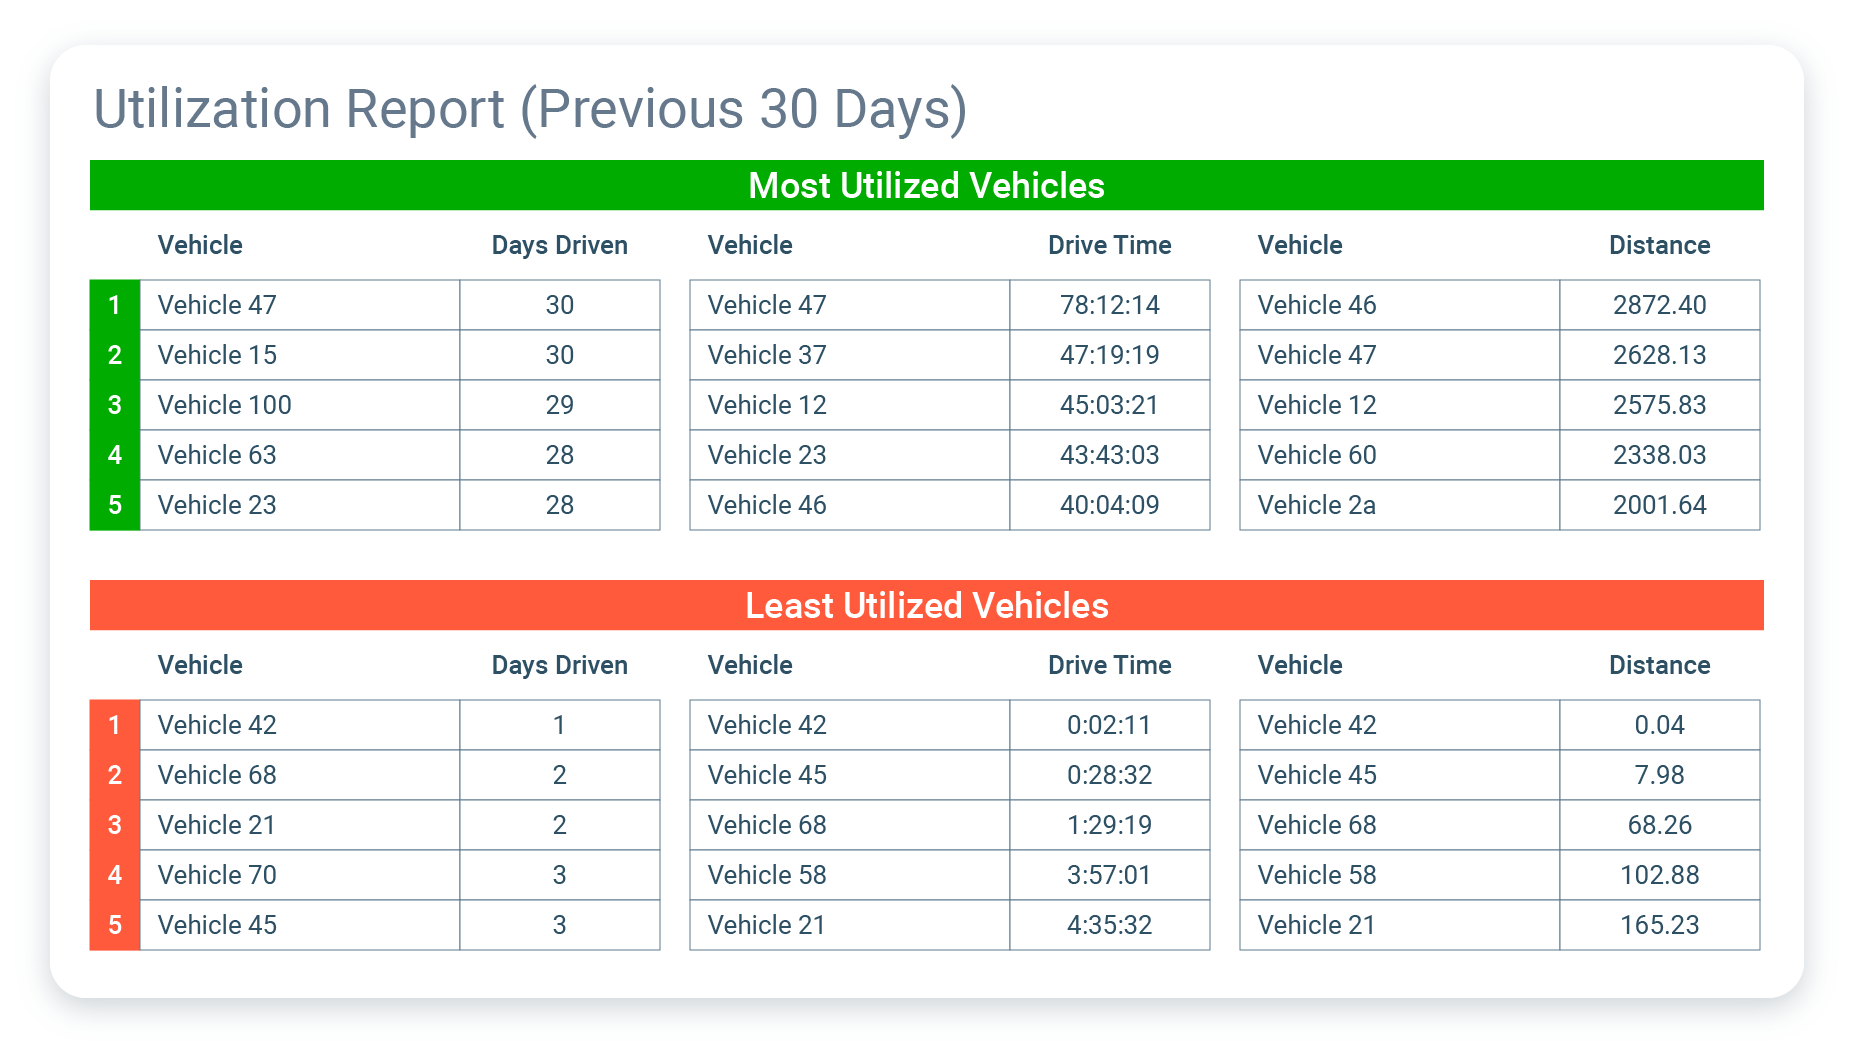
Task: Select the Least Utilized Vehicles header banner
Action: [926, 605]
